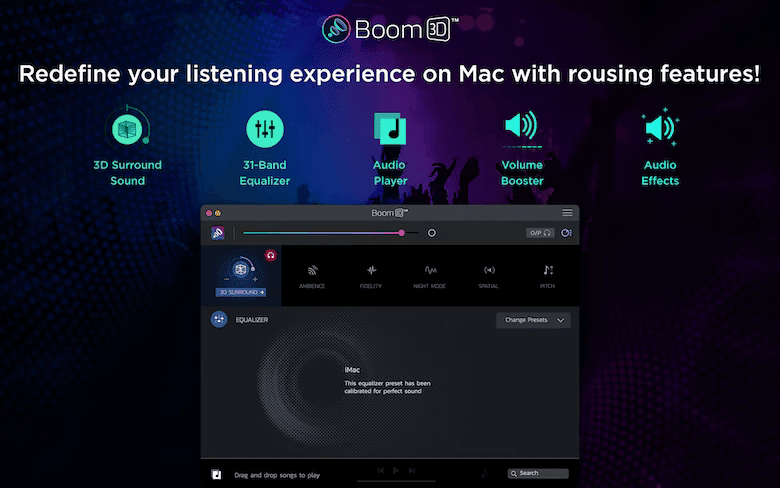Open the audio player playlist icon
Image resolution: width=780 pixels, height=488 pixels.
[x=216, y=475]
